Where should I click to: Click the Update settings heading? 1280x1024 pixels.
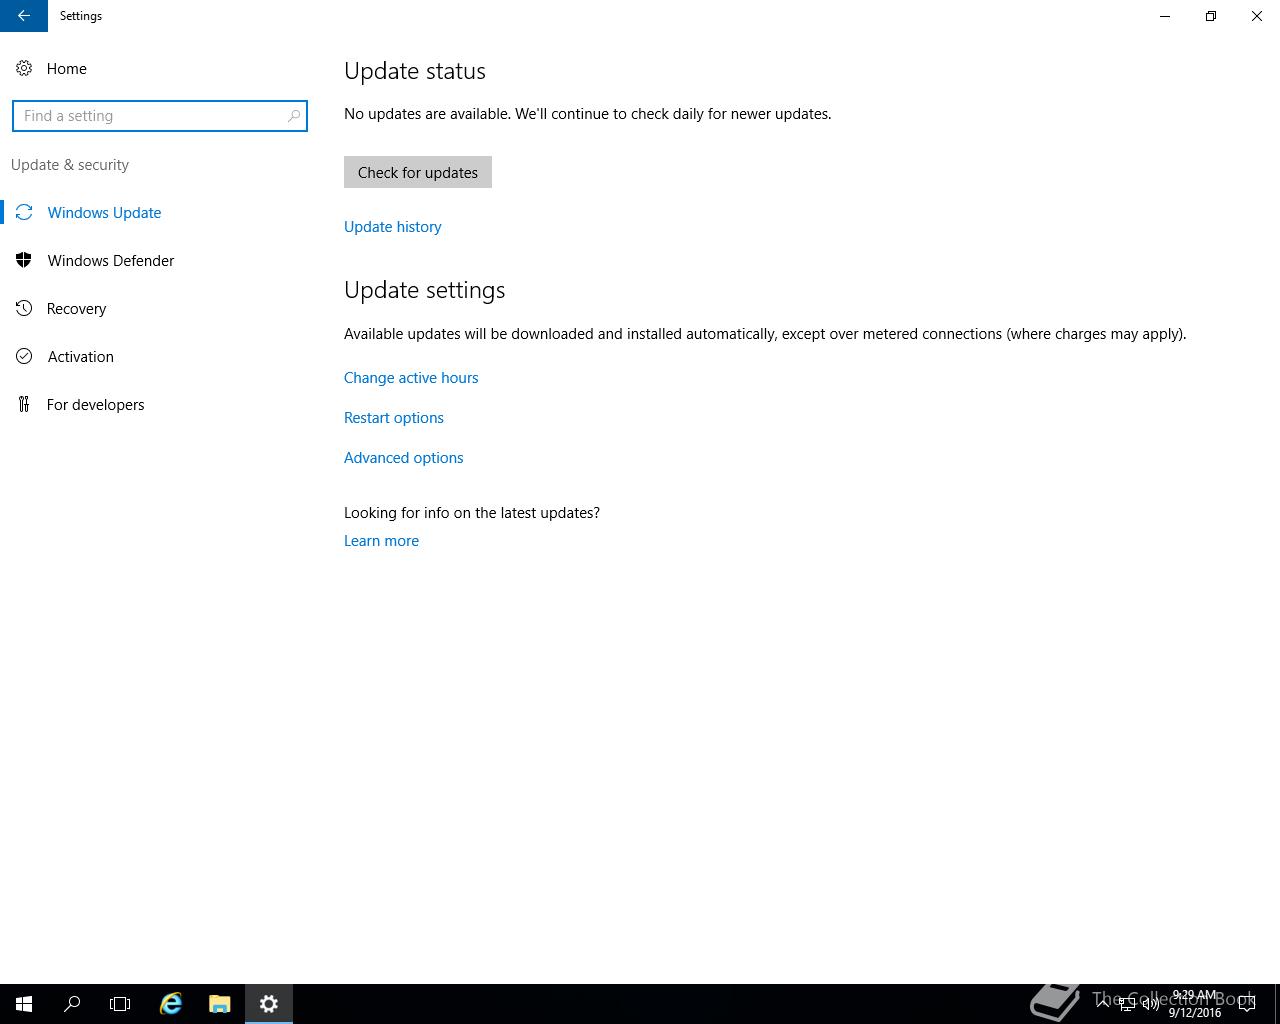pyautogui.click(x=425, y=290)
